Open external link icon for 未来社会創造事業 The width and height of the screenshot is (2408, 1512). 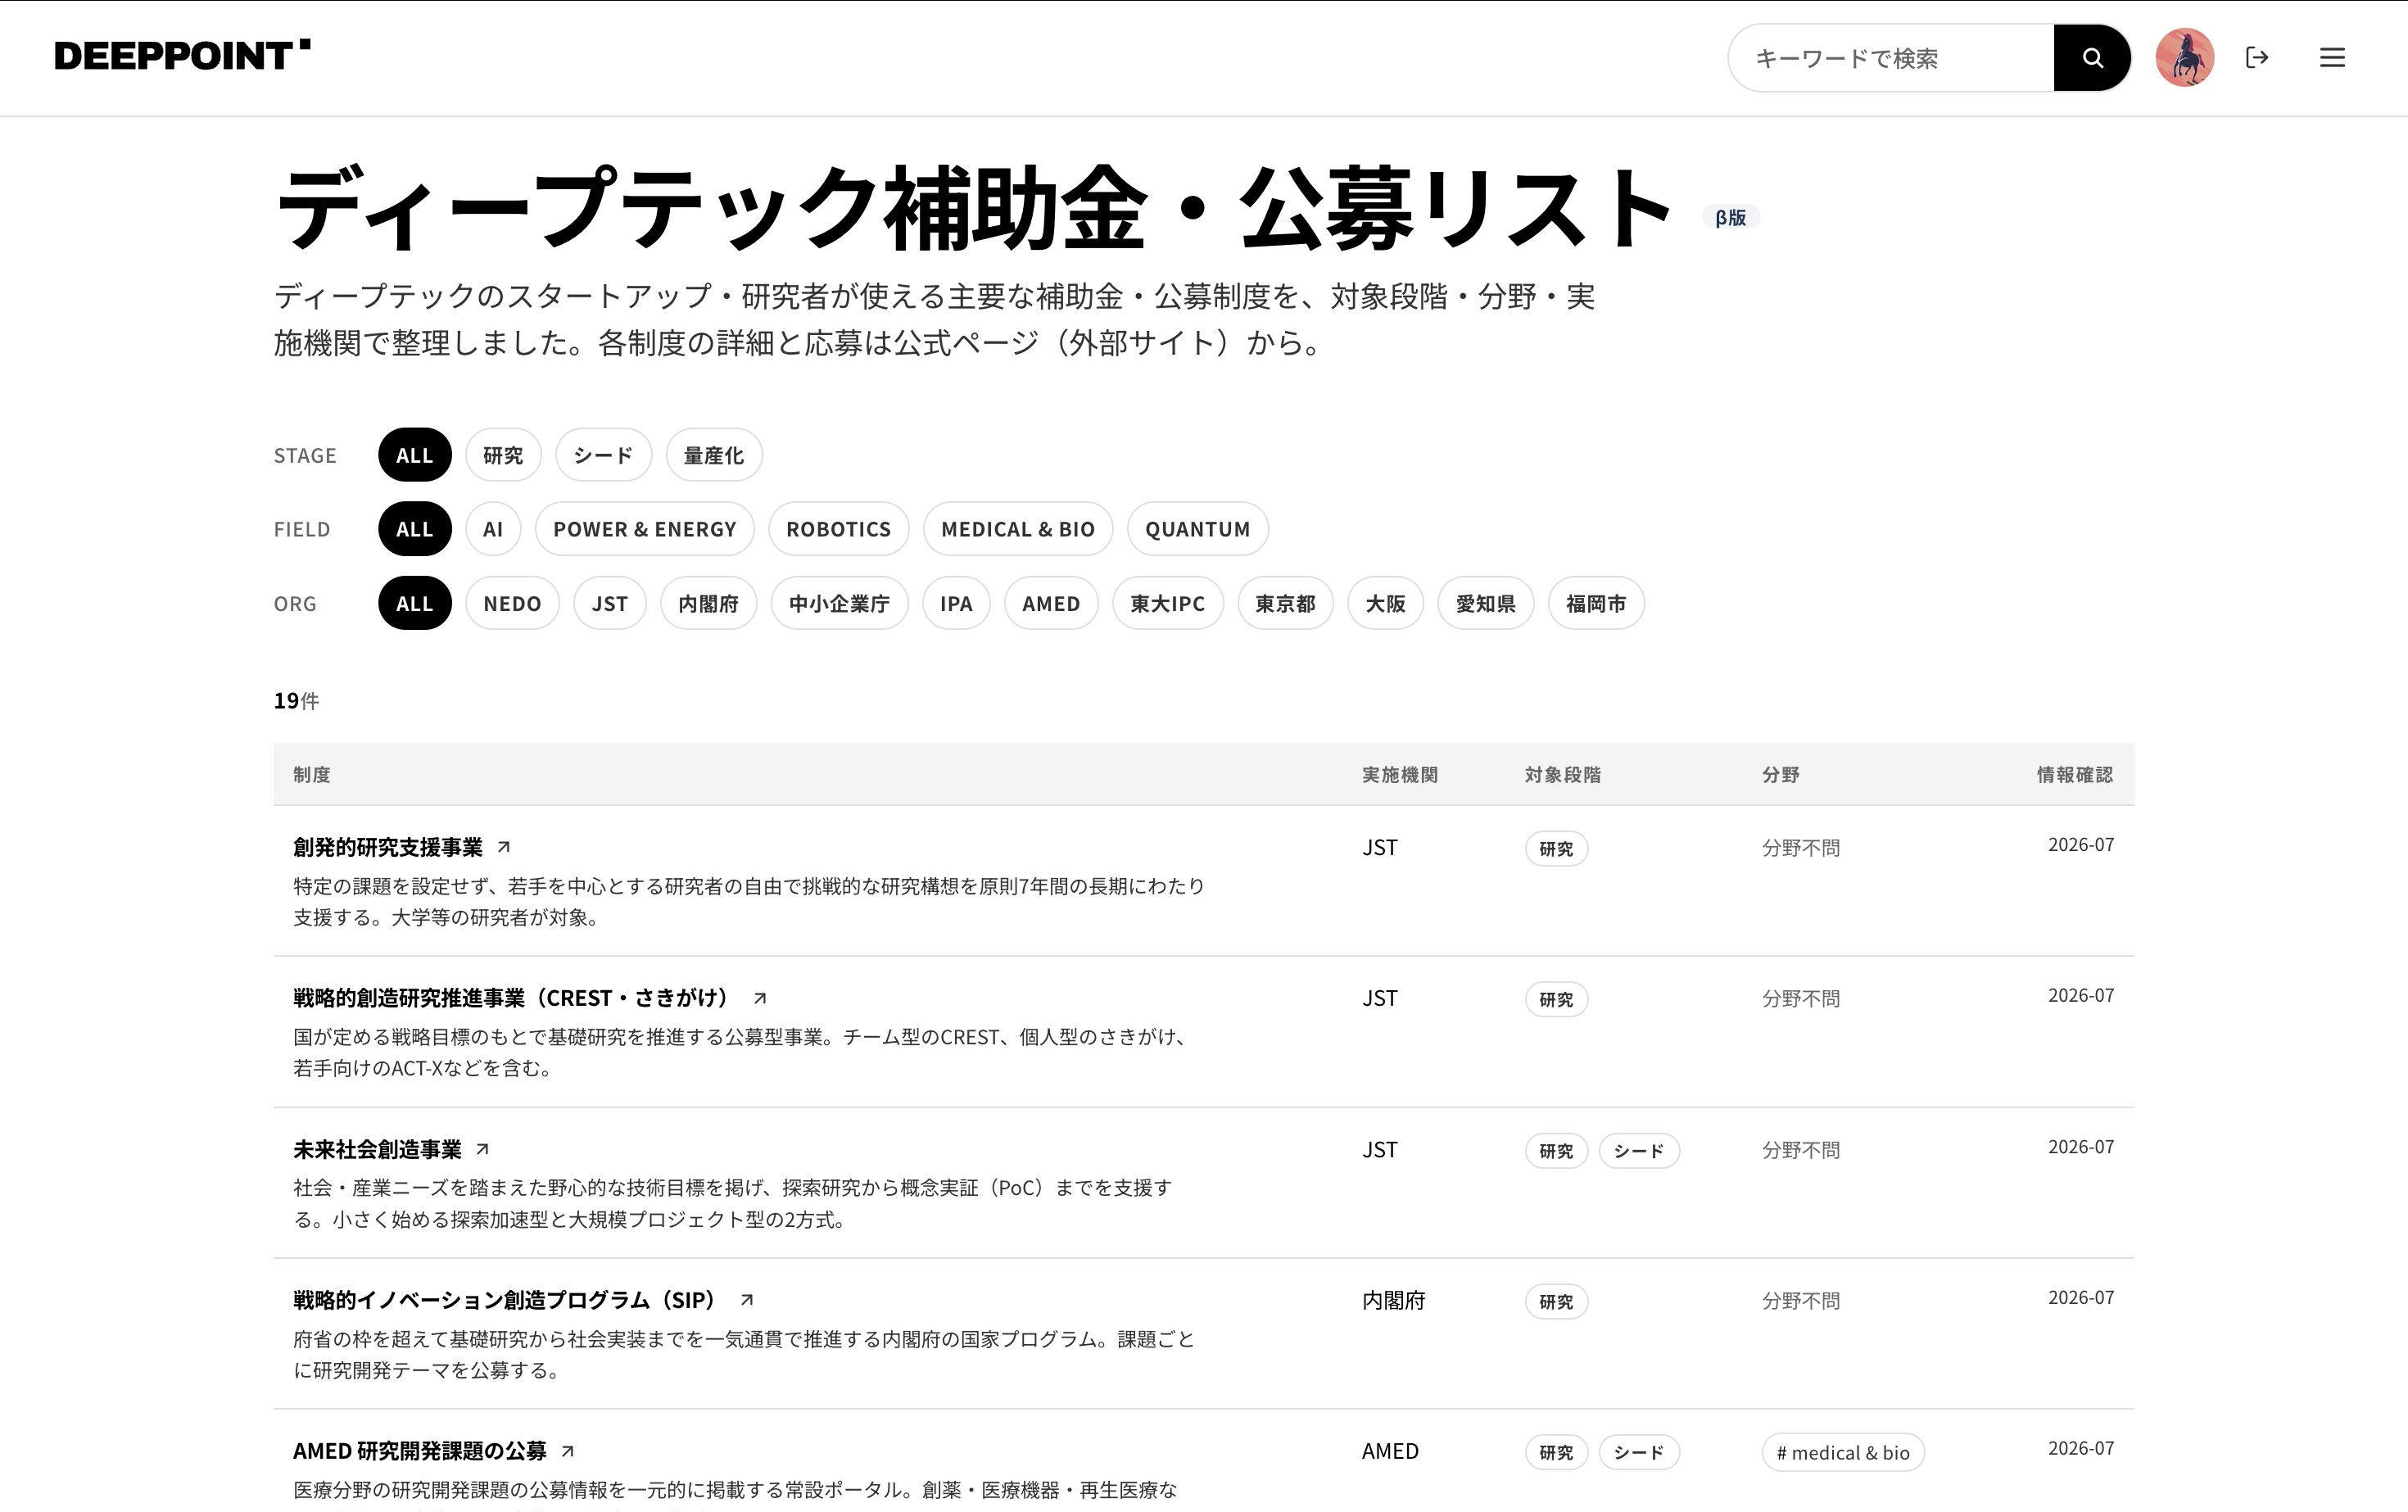[483, 1149]
